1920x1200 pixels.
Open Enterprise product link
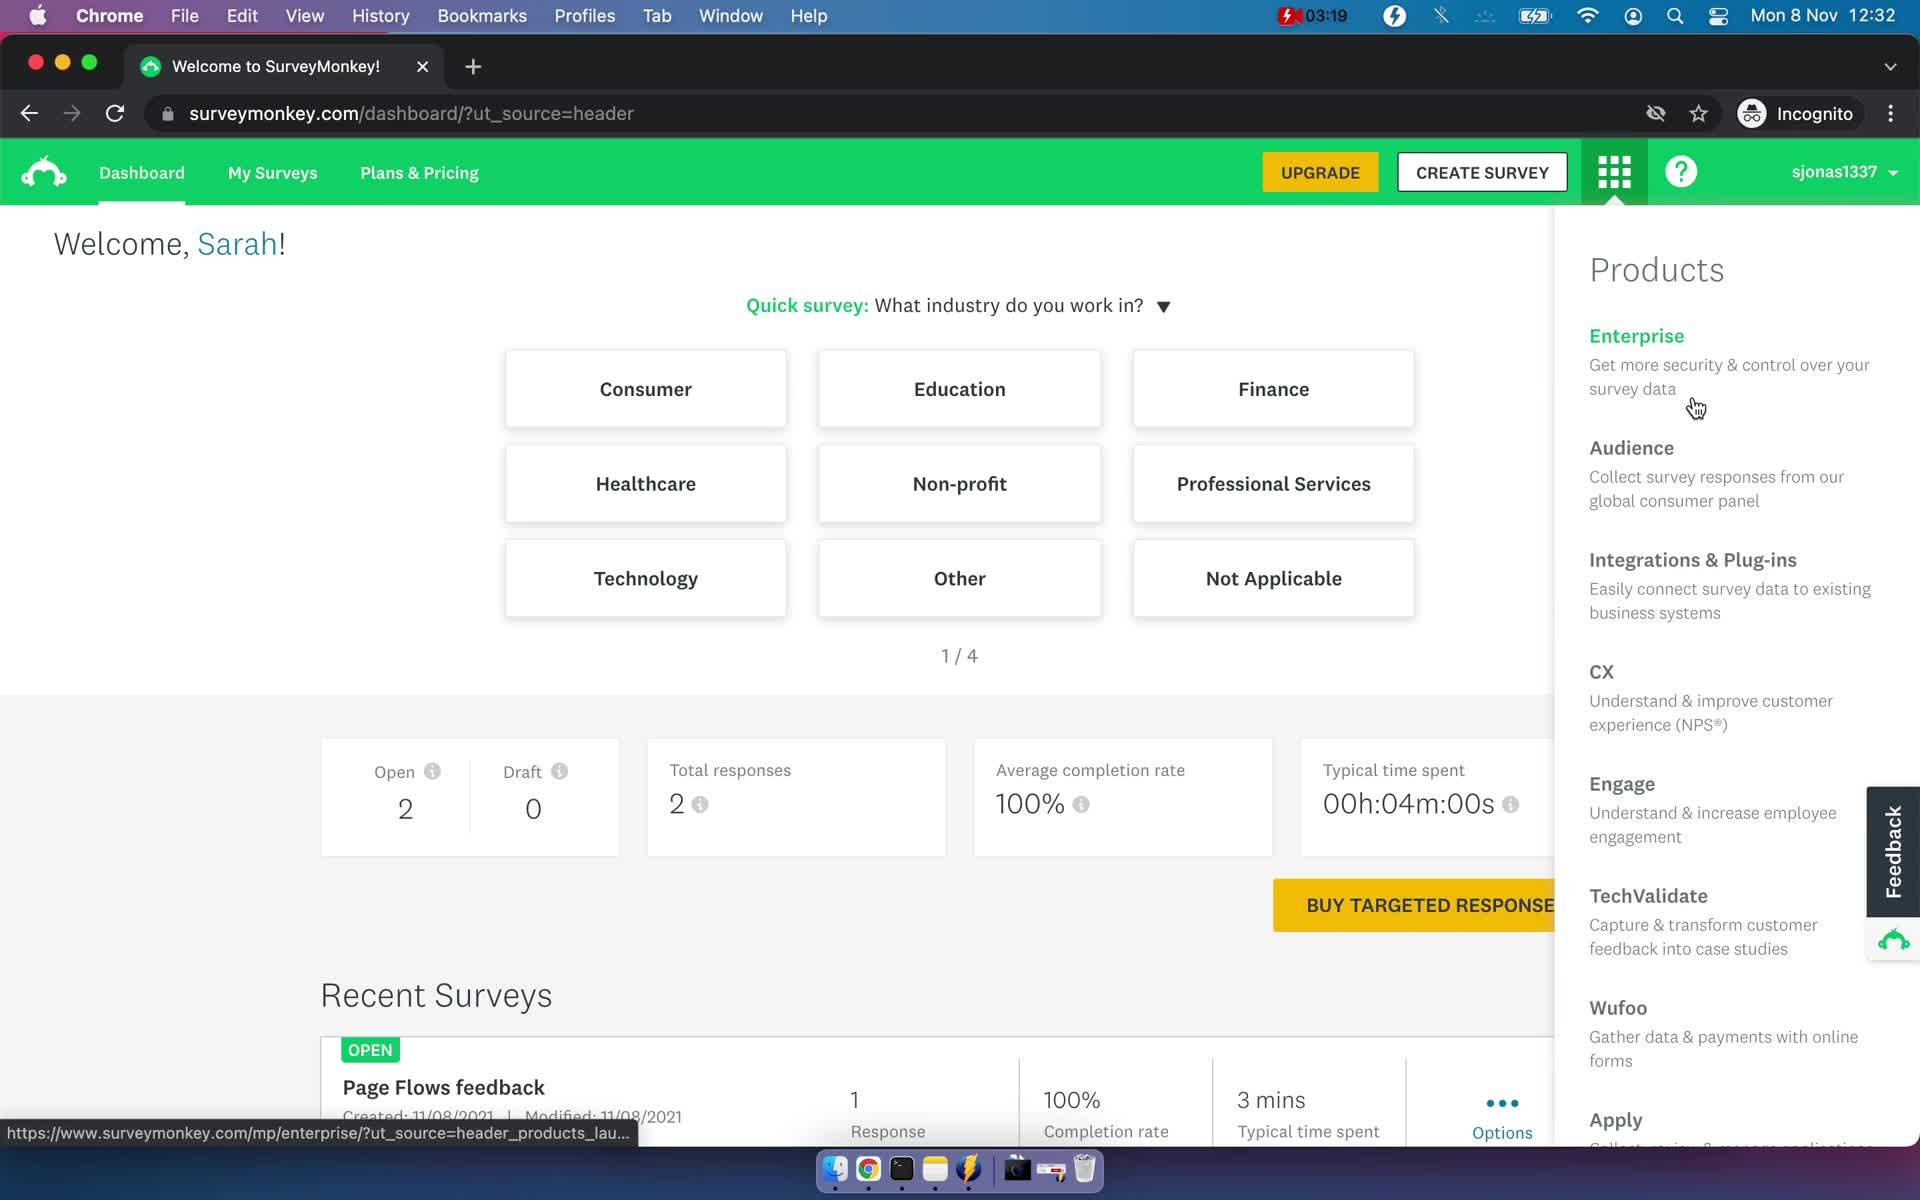coord(1636,336)
